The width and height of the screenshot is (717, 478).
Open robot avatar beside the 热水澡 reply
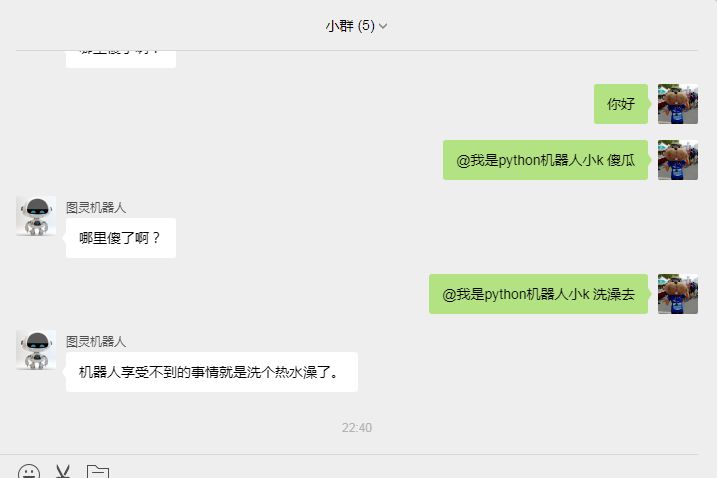coord(36,350)
